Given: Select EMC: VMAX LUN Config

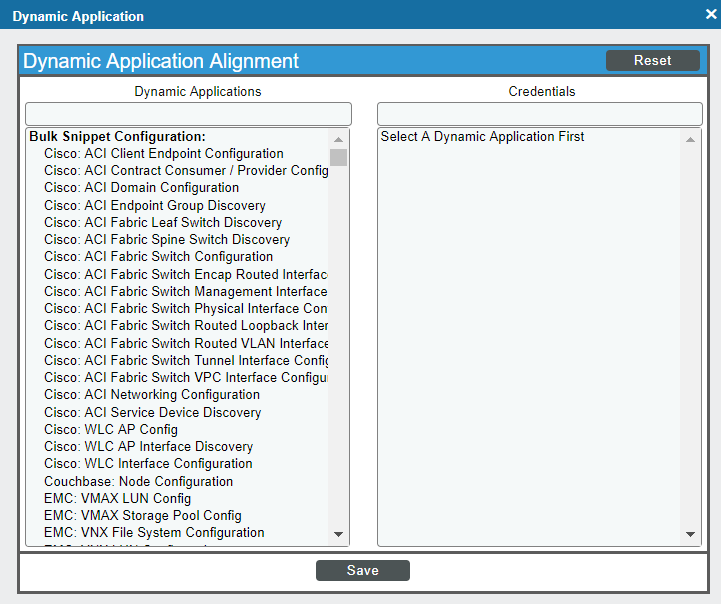Looking at the screenshot, I should 117,498.
